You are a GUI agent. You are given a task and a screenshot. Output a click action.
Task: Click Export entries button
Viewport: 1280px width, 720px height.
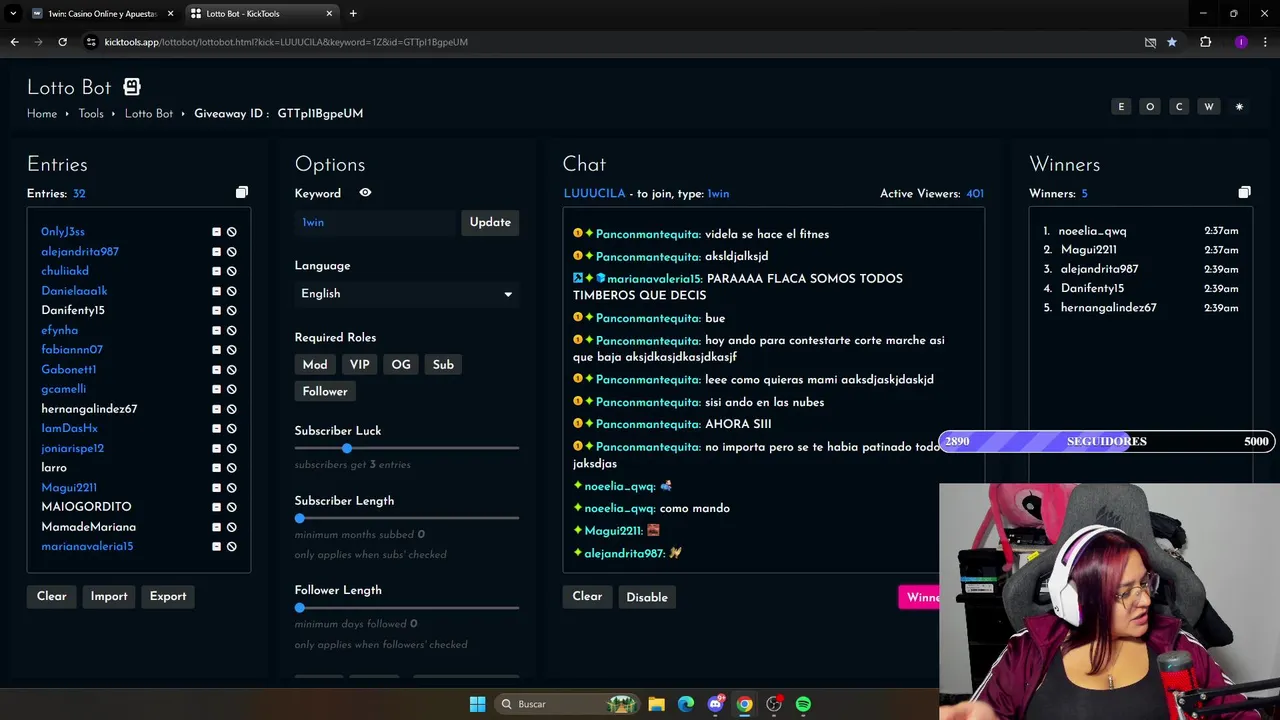click(x=168, y=596)
